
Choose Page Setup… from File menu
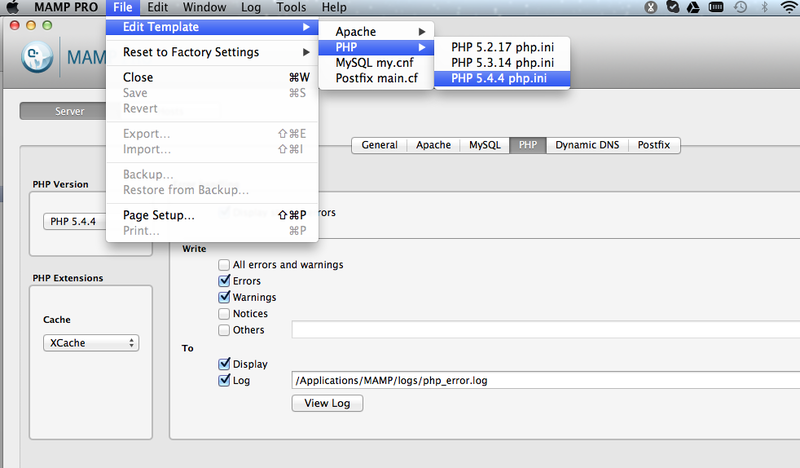[x=212, y=215]
